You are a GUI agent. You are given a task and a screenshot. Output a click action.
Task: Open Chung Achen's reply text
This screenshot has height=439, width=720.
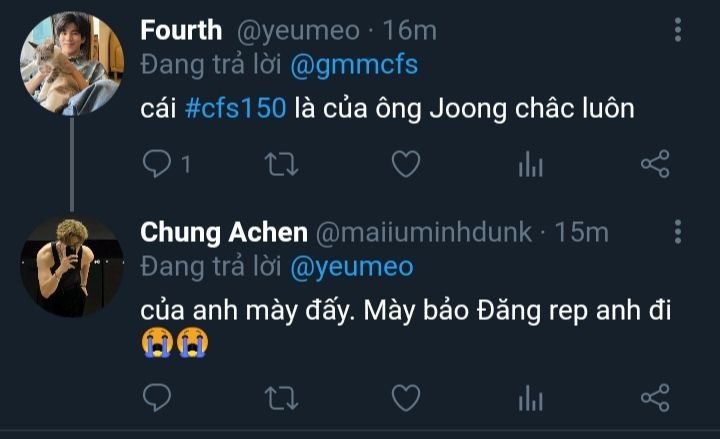(400, 310)
